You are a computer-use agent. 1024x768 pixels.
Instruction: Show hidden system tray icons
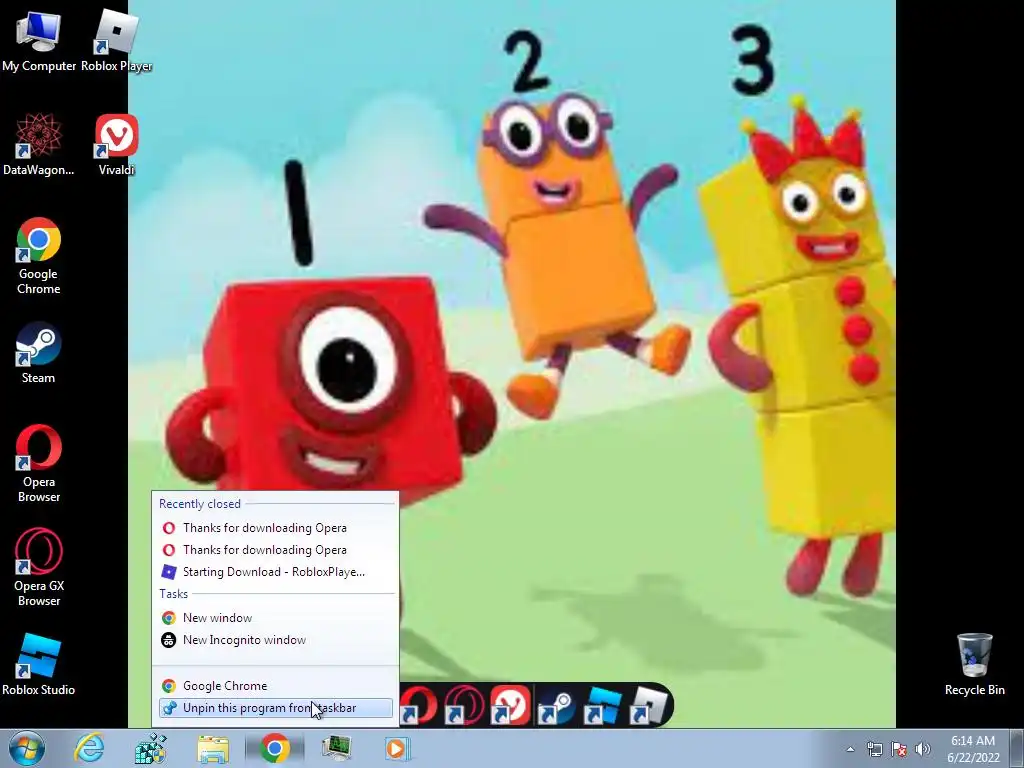850,749
